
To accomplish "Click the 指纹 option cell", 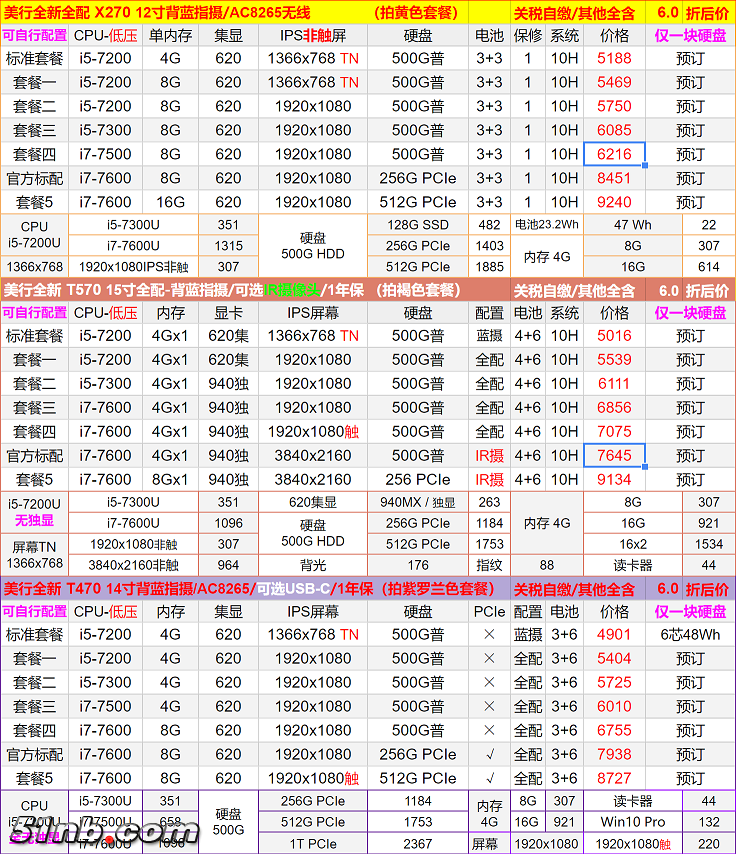I will [x=489, y=565].
